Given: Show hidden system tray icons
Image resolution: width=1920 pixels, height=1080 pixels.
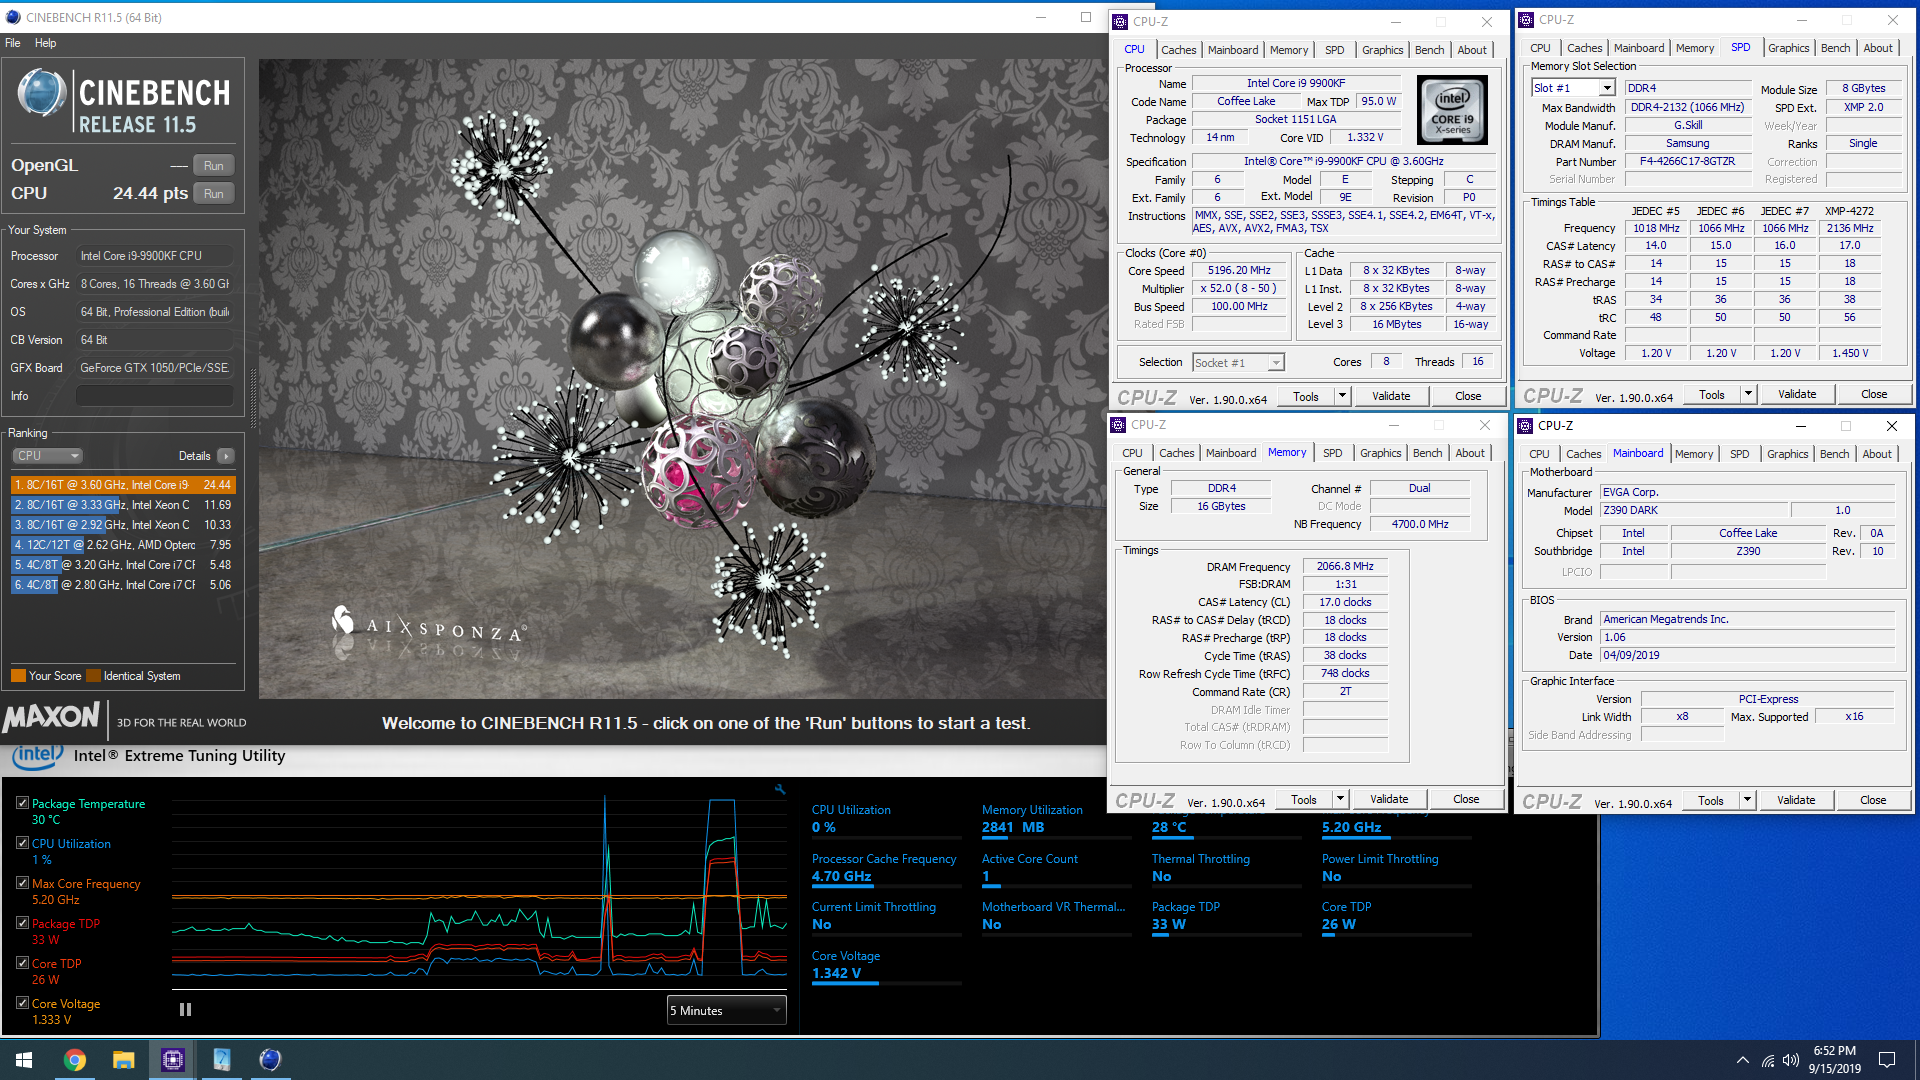Looking at the screenshot, I should [1743, 1060].
